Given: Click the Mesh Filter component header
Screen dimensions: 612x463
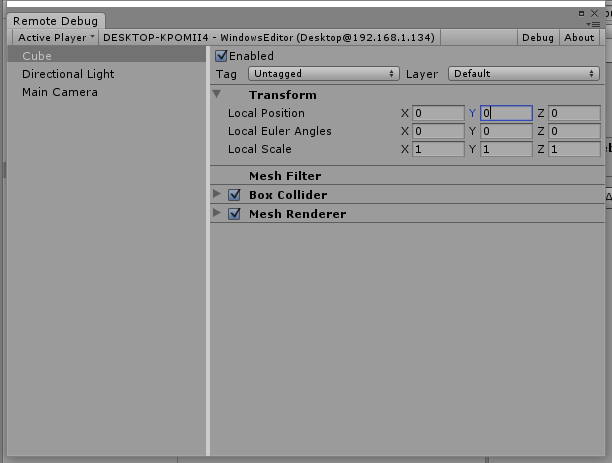Looking at the screenshot, I should (x=407, y=176).
